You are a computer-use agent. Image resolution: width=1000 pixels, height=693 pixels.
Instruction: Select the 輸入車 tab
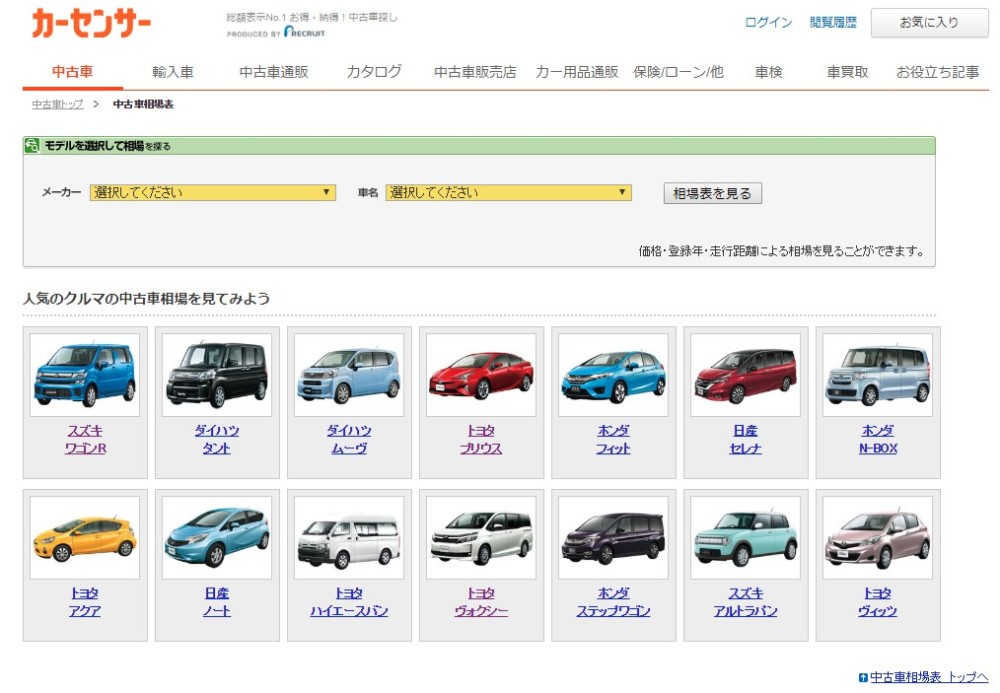point(173,72)
